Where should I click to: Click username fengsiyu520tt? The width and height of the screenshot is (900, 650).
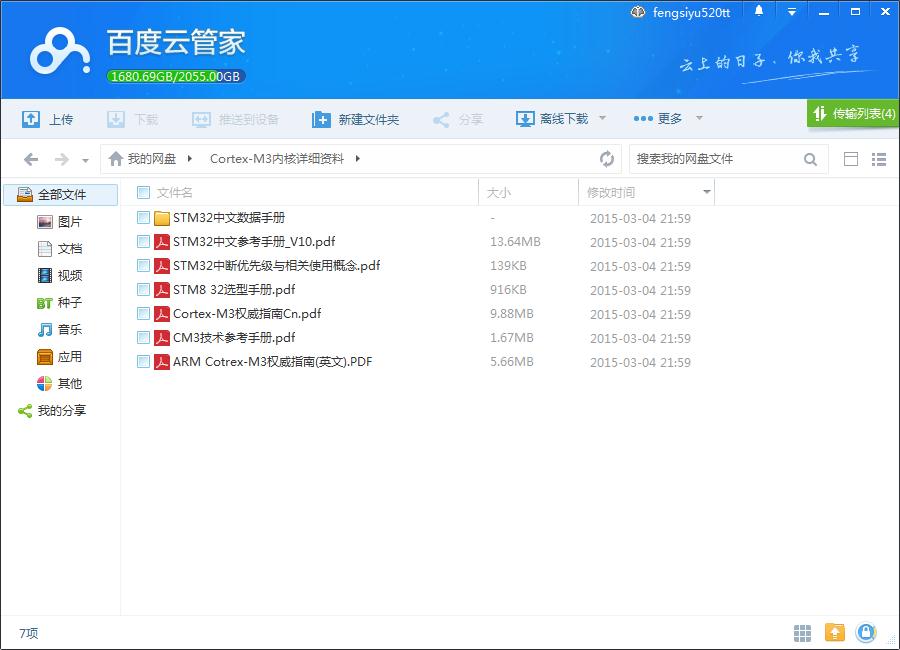691,13
